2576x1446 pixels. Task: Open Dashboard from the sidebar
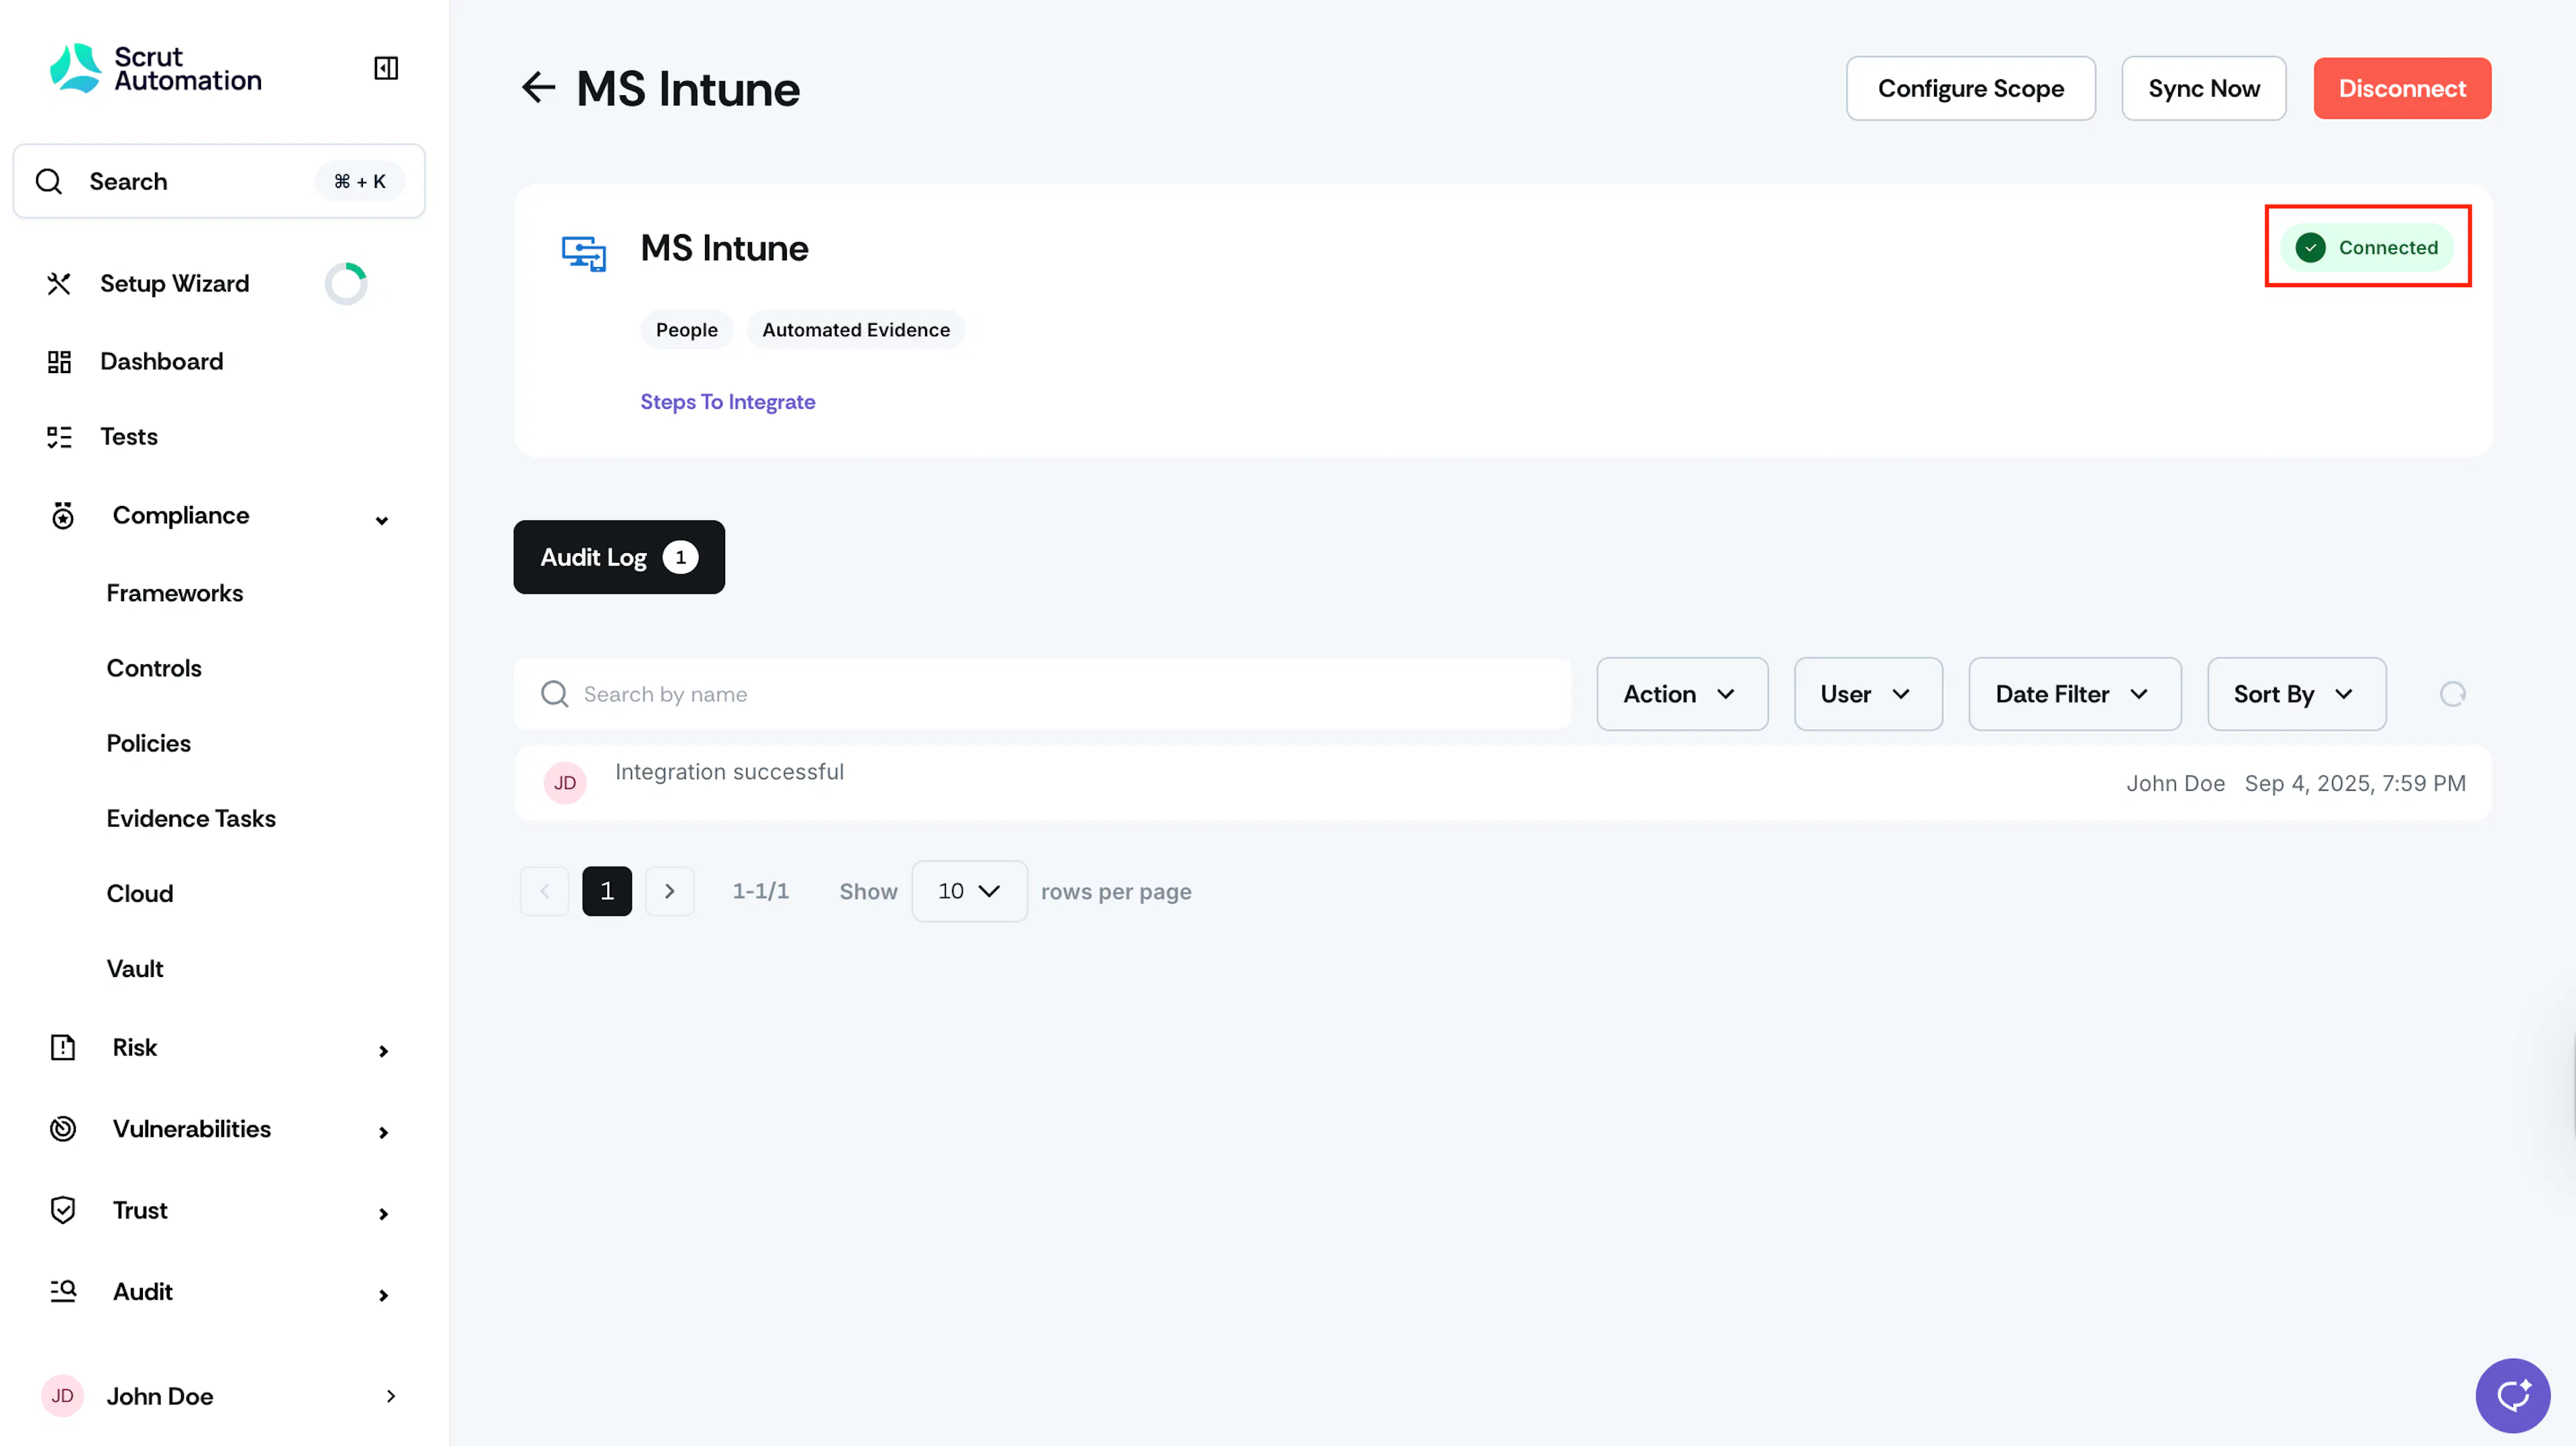click(x=161, y=361)
